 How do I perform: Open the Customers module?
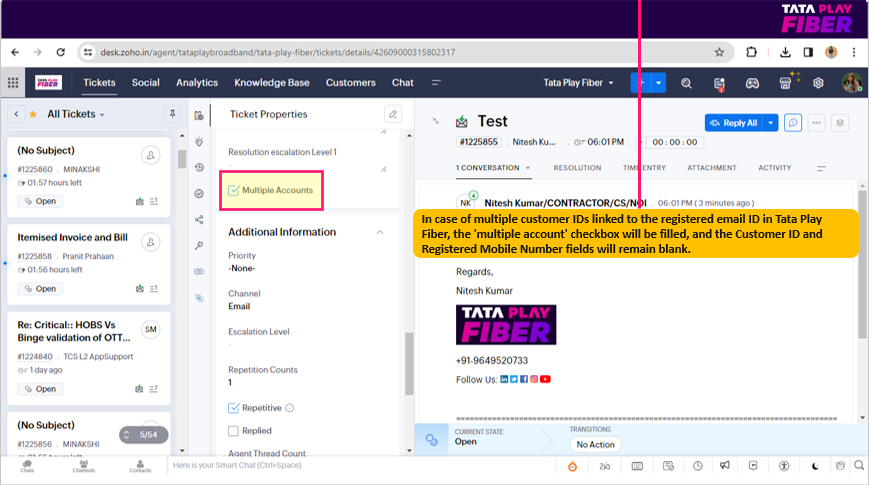(350, 83)
